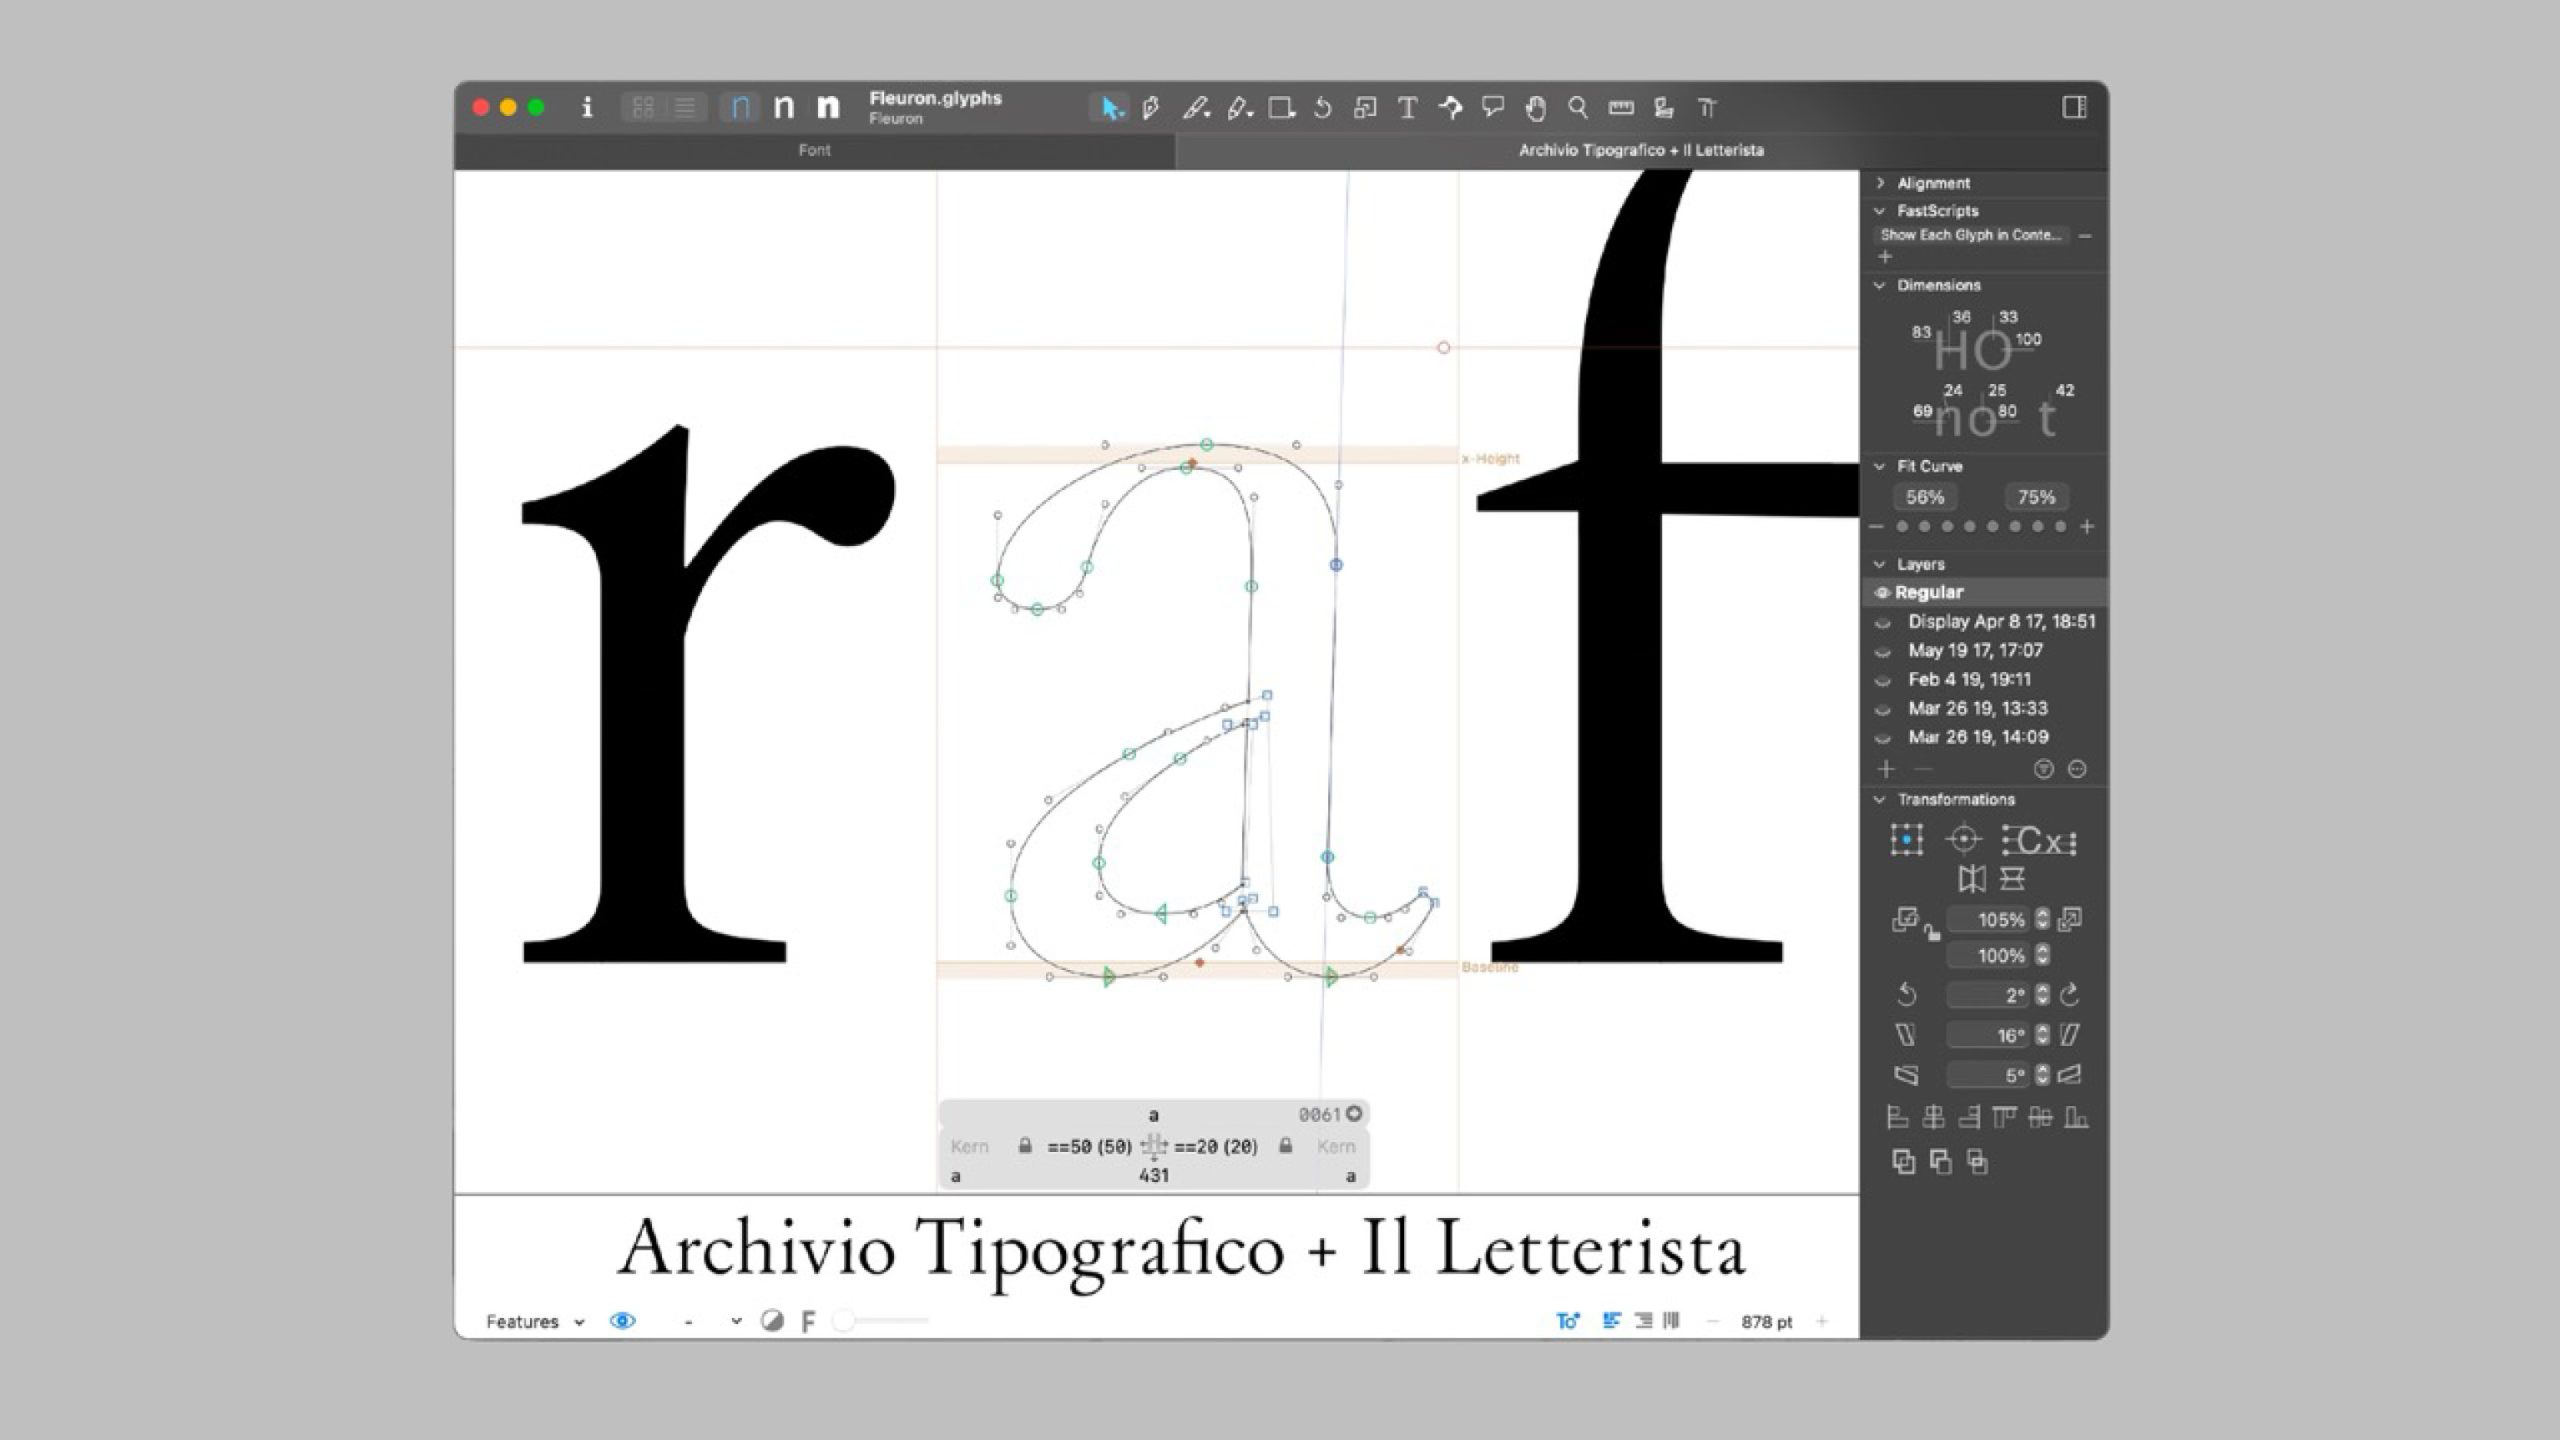This screenshot has height=1440, width=2560.
Task: Activate the Text tool in the toolbar
Action: [x=1409, y=108]
